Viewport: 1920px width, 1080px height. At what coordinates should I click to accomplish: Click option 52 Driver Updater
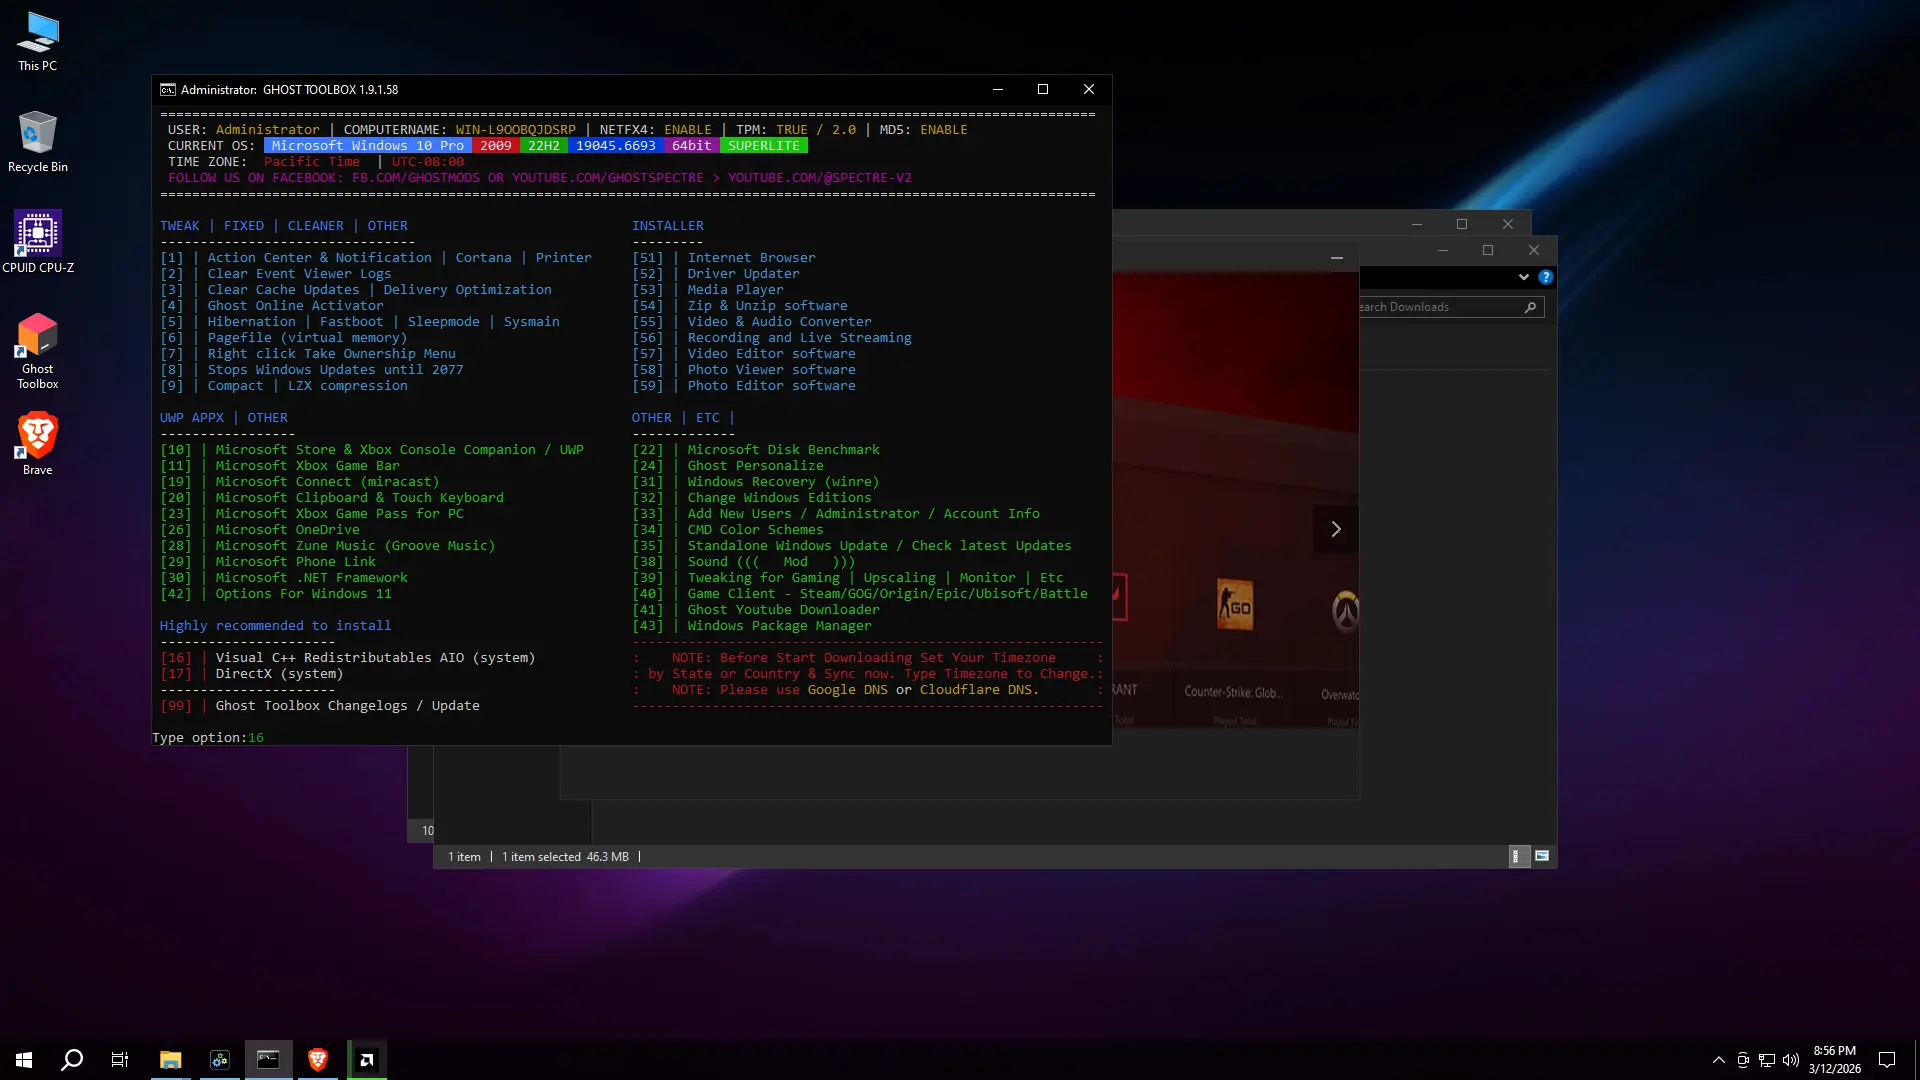pos(716,274)
